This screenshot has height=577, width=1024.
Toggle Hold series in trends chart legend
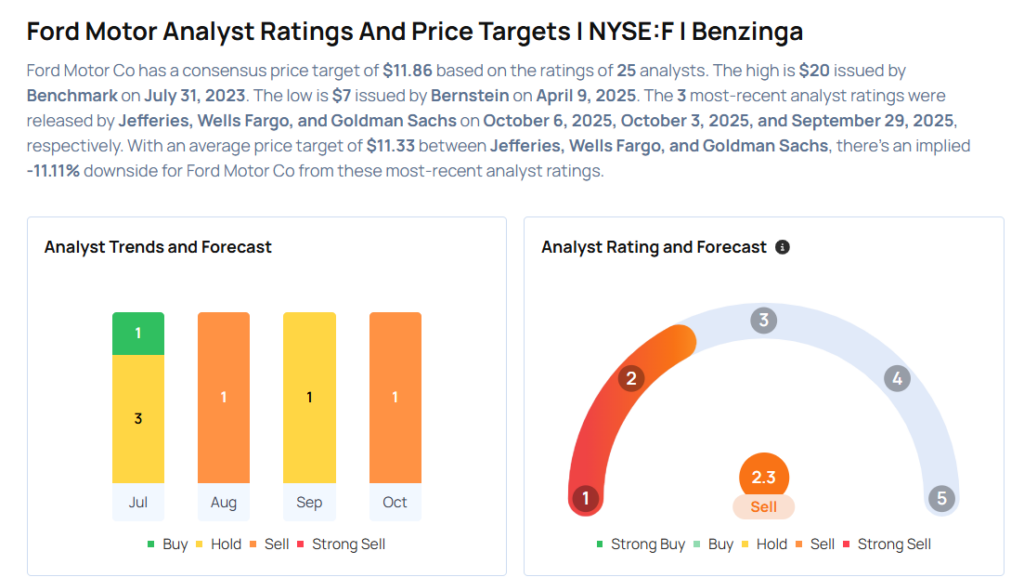click(219, 544)
